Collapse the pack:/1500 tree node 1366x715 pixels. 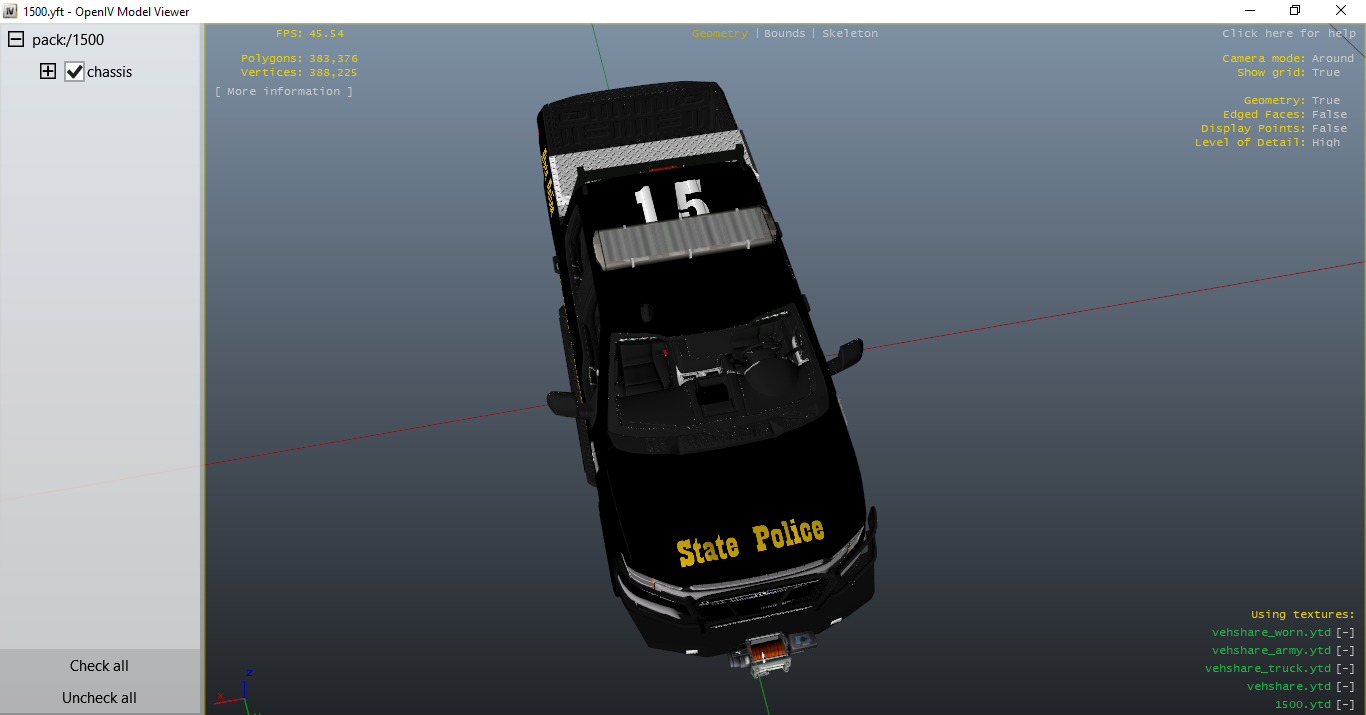click(x=16, y=40)
